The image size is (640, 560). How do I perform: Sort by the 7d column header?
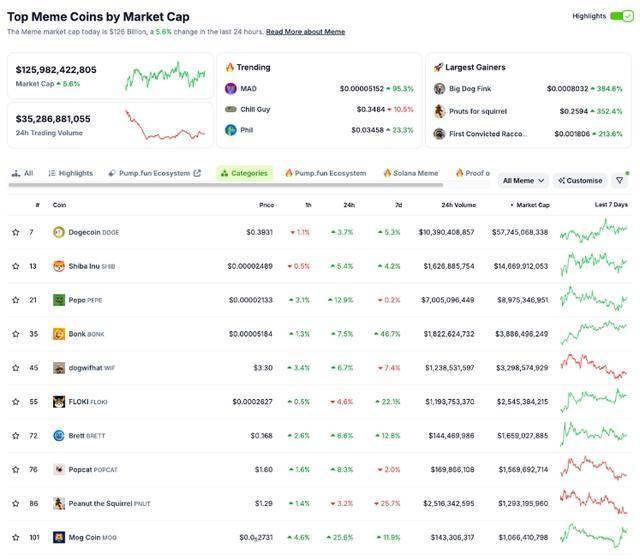398,205
